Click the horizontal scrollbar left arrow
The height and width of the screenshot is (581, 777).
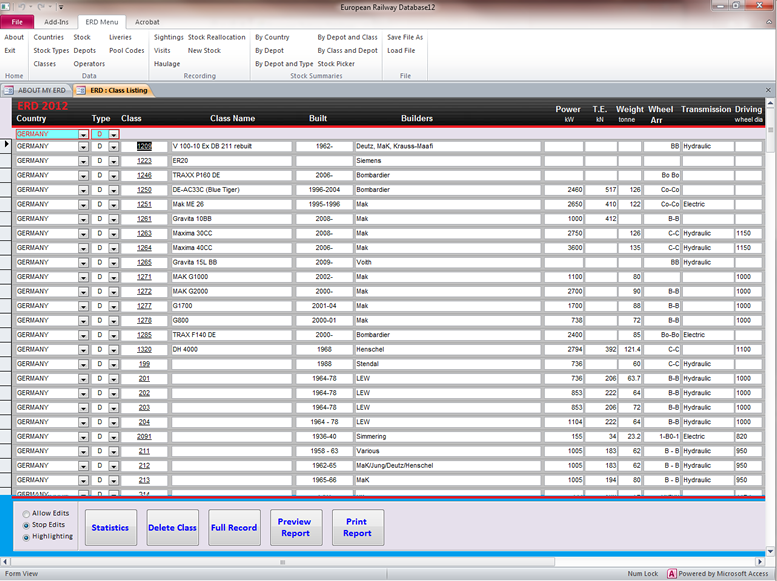coord(4,562)
